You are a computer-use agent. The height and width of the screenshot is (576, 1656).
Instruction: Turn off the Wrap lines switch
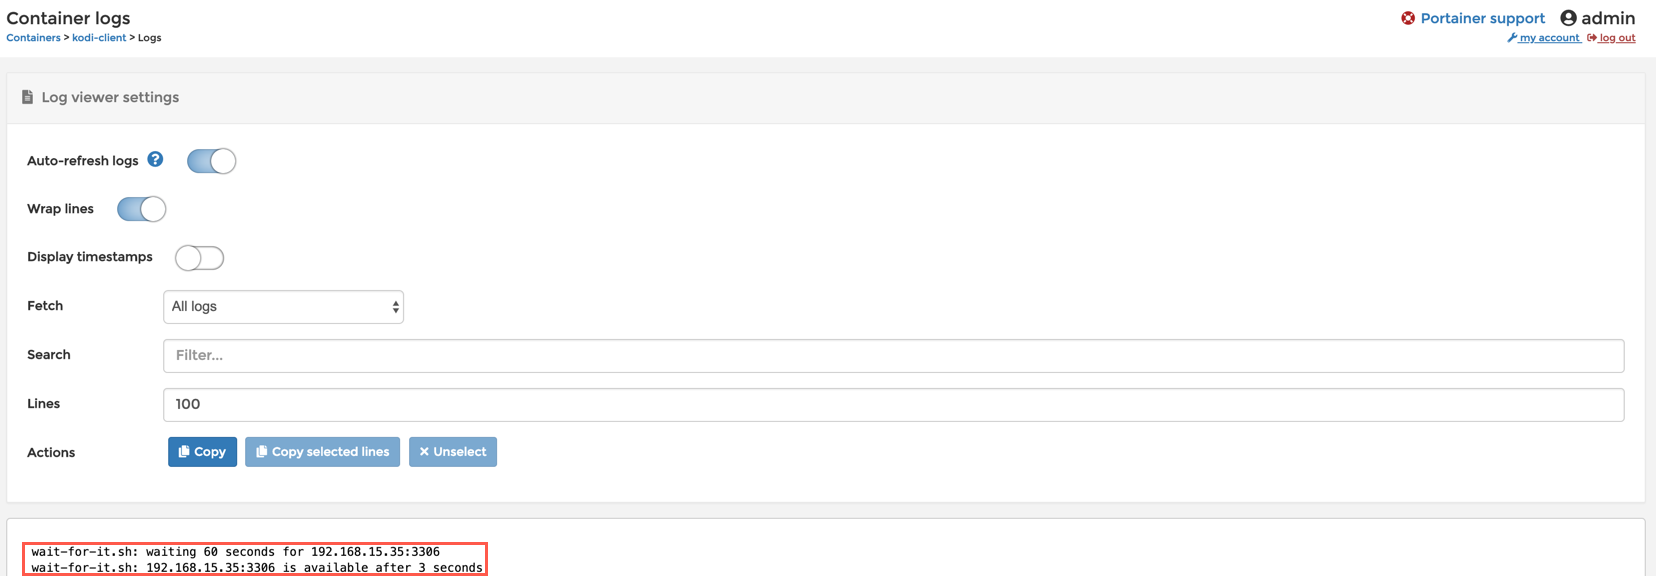(141, 209)
